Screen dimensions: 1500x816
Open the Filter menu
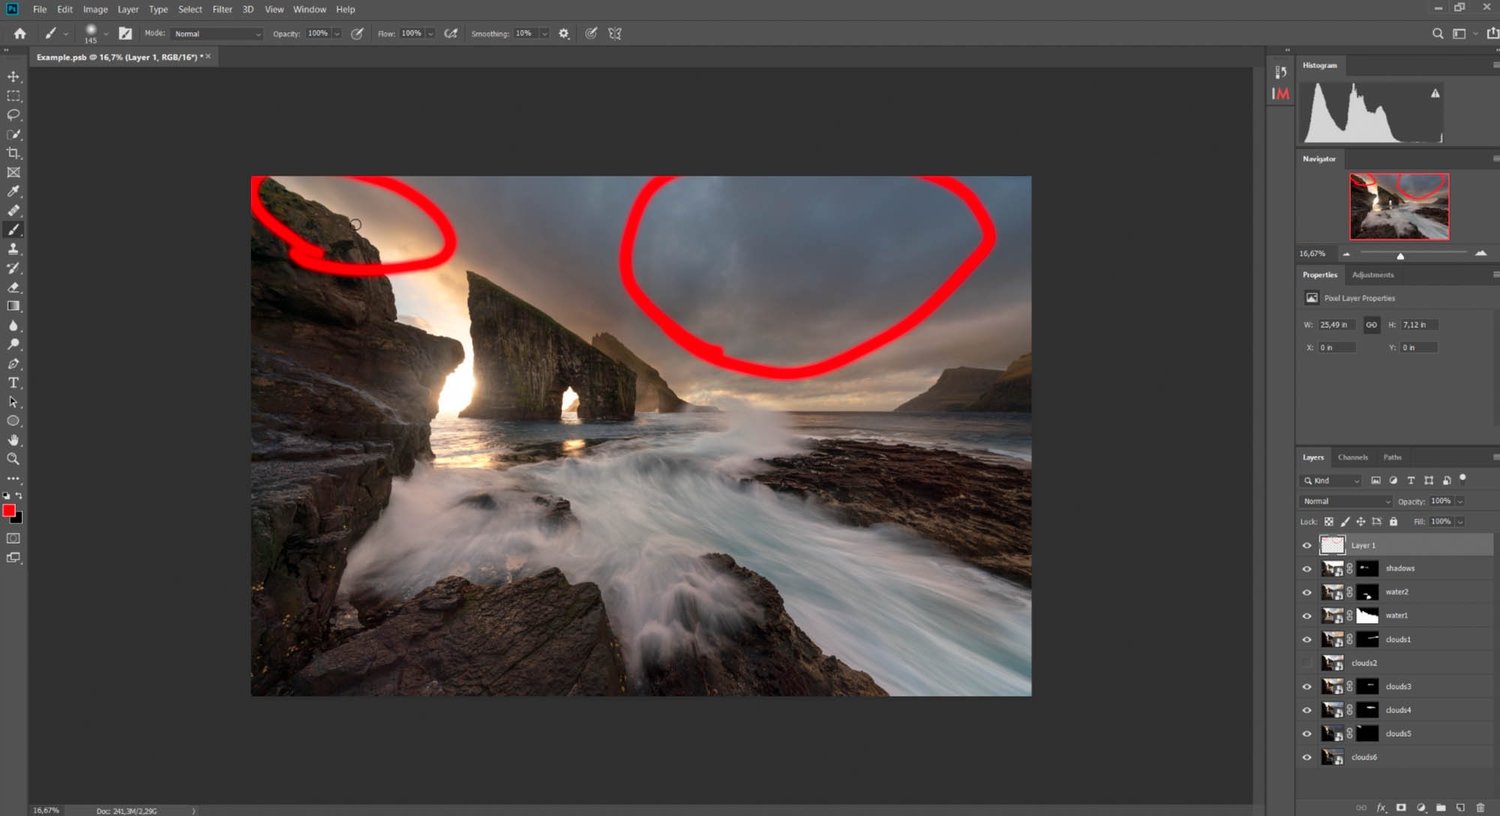[222, 9]
